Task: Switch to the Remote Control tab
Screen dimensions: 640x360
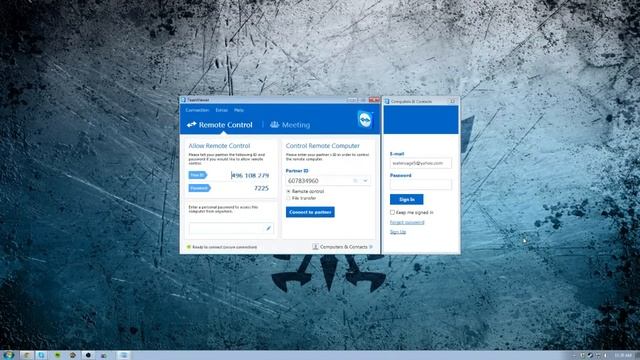Action: point(220,125)
